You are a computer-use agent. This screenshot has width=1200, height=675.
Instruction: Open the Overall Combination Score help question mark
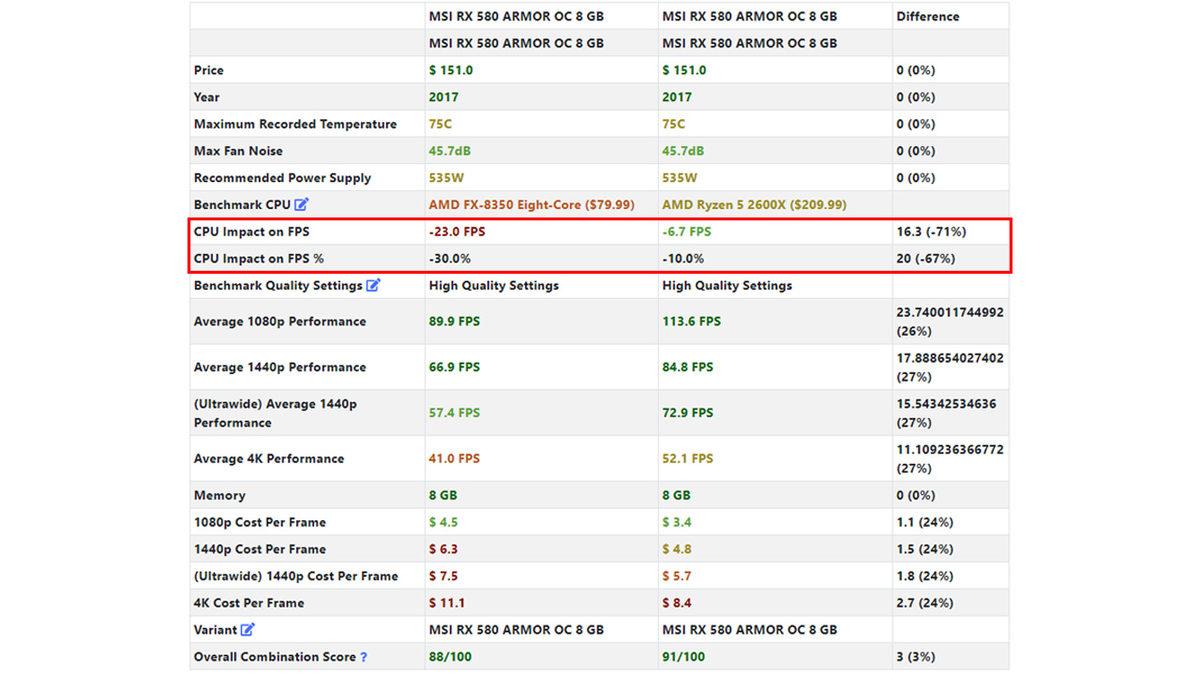(x=364, y=657)
